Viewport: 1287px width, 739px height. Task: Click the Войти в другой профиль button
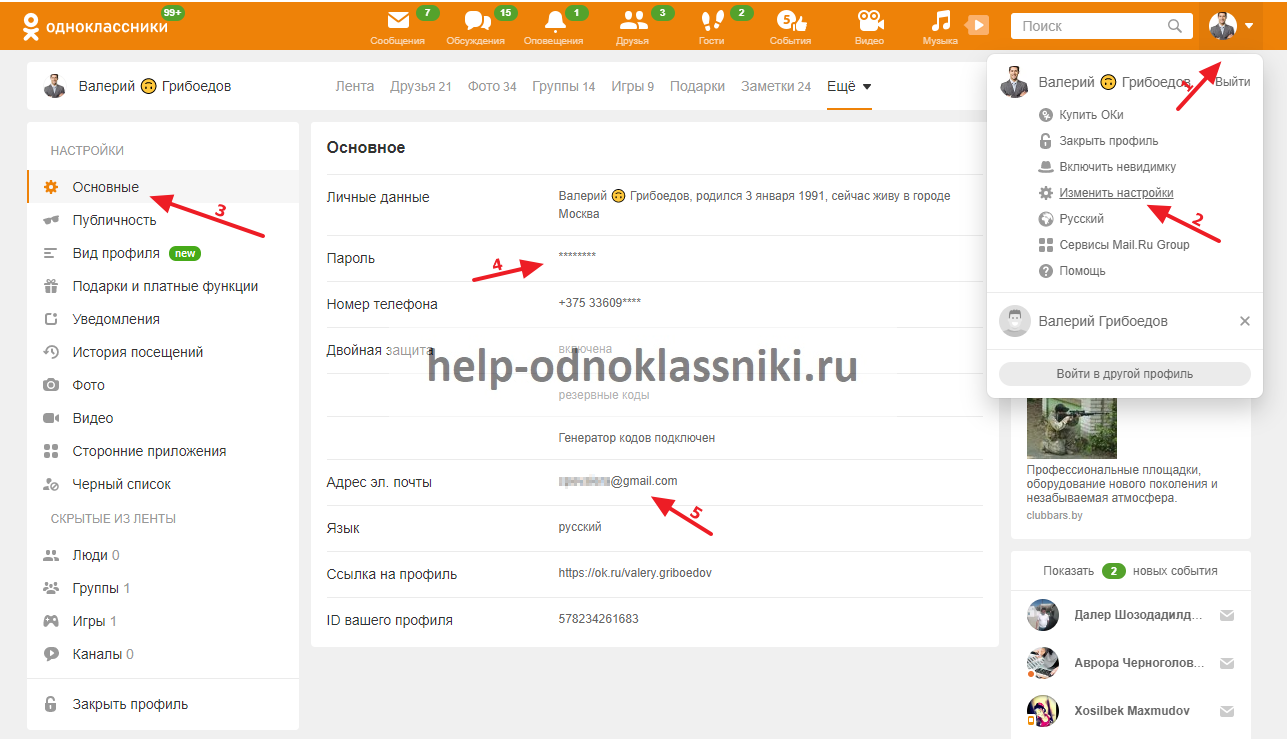click(x=1124, y=374)
